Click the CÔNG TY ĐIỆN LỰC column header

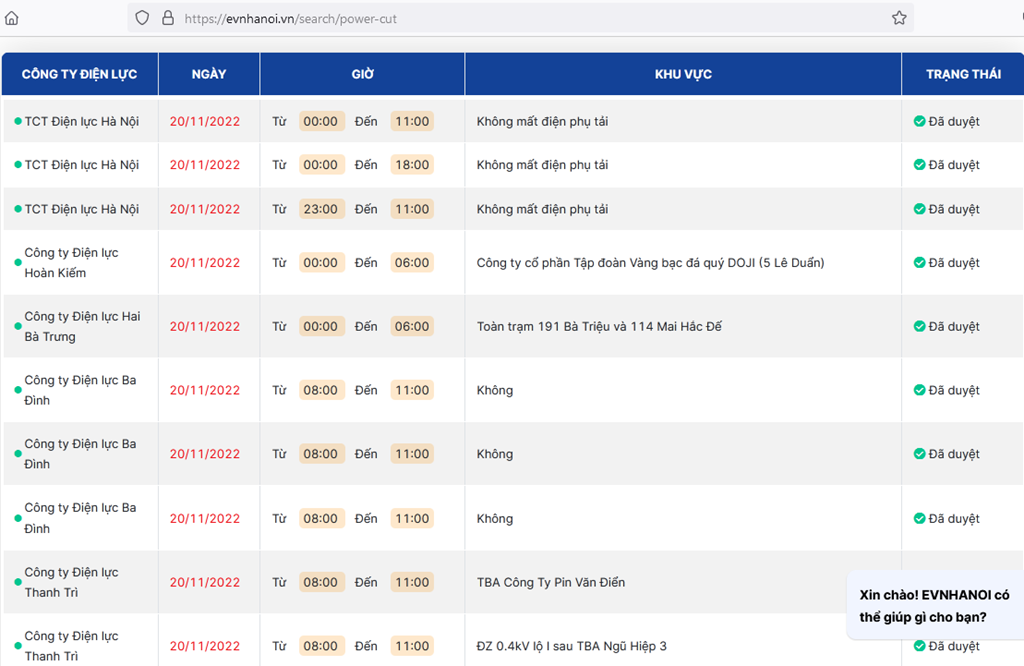click(80, 74)
